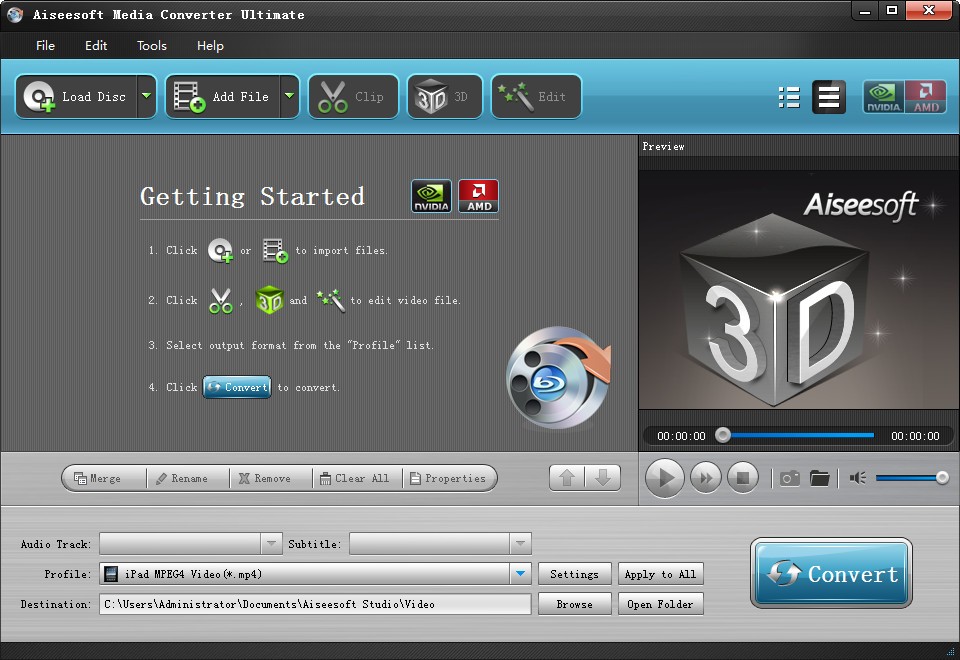Screen dimensions: 960x660
Task: Click the profile Settings button
Action: click(x=574, y=574)
